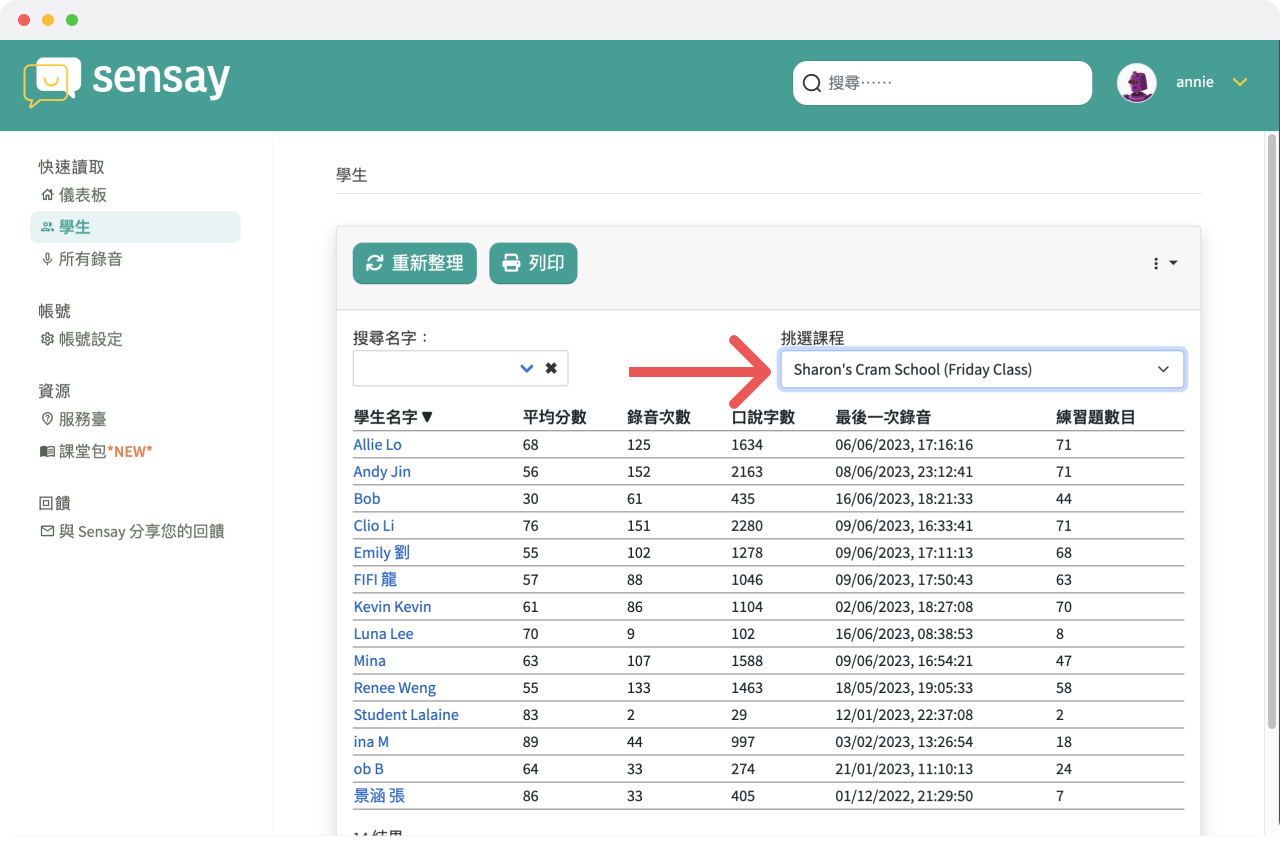Open annie's profile avatar

coord(1136,83)
